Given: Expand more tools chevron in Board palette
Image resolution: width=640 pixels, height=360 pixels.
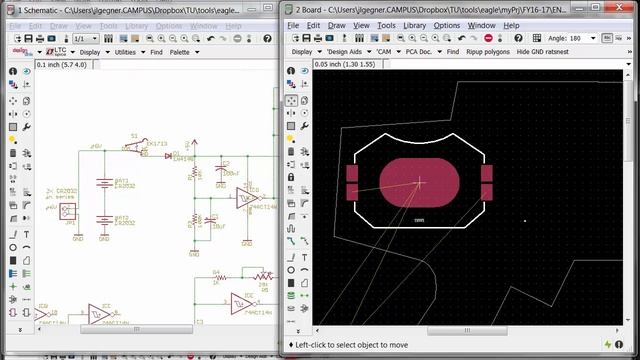Looking at the screenshot, I should pyautogui.click(x=298, y=331).
